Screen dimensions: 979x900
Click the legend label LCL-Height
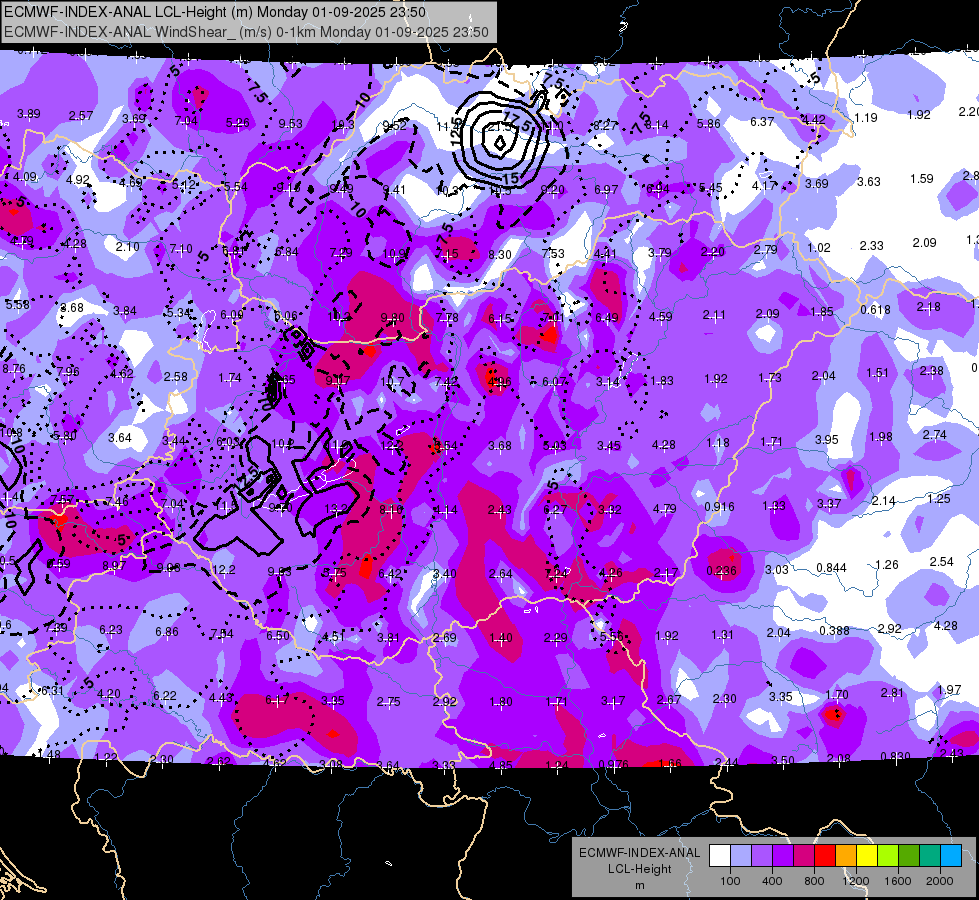point(639,869)
